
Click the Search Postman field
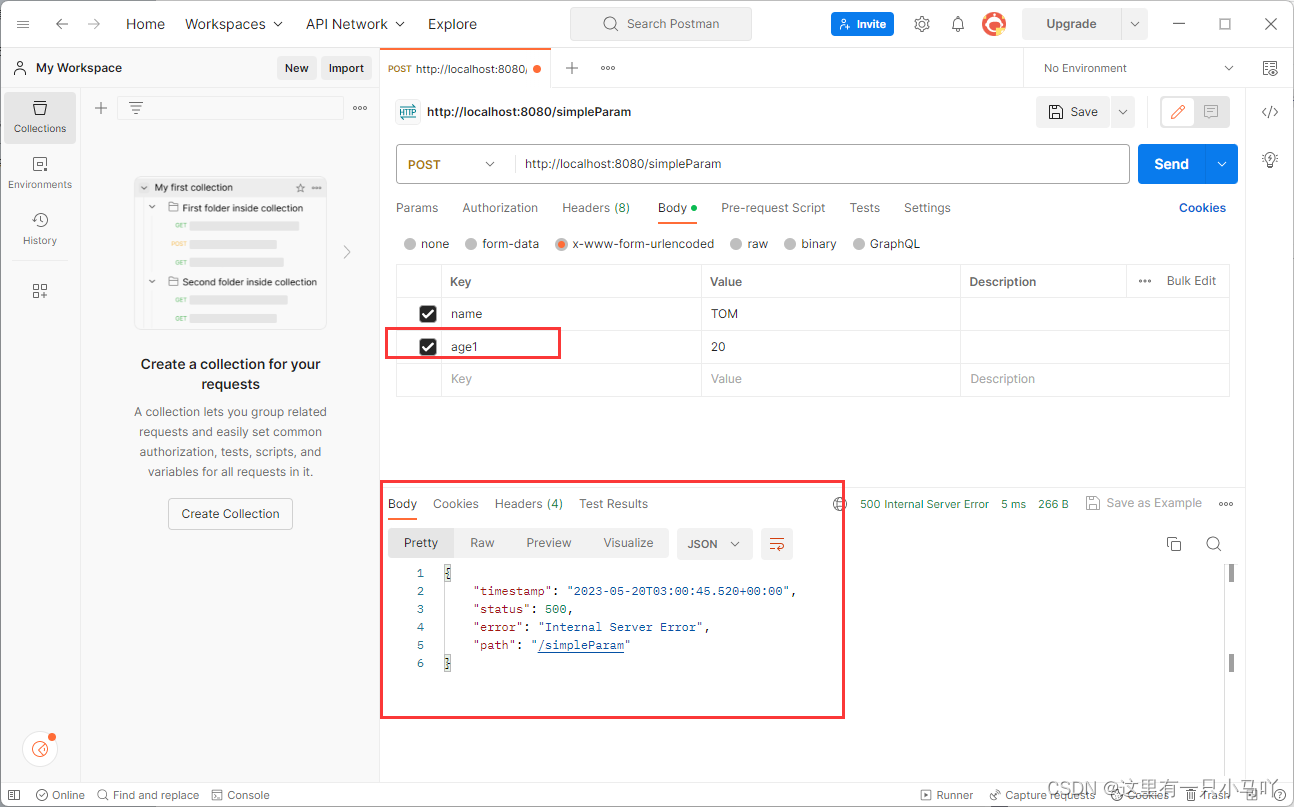click(x=660, y=24)
